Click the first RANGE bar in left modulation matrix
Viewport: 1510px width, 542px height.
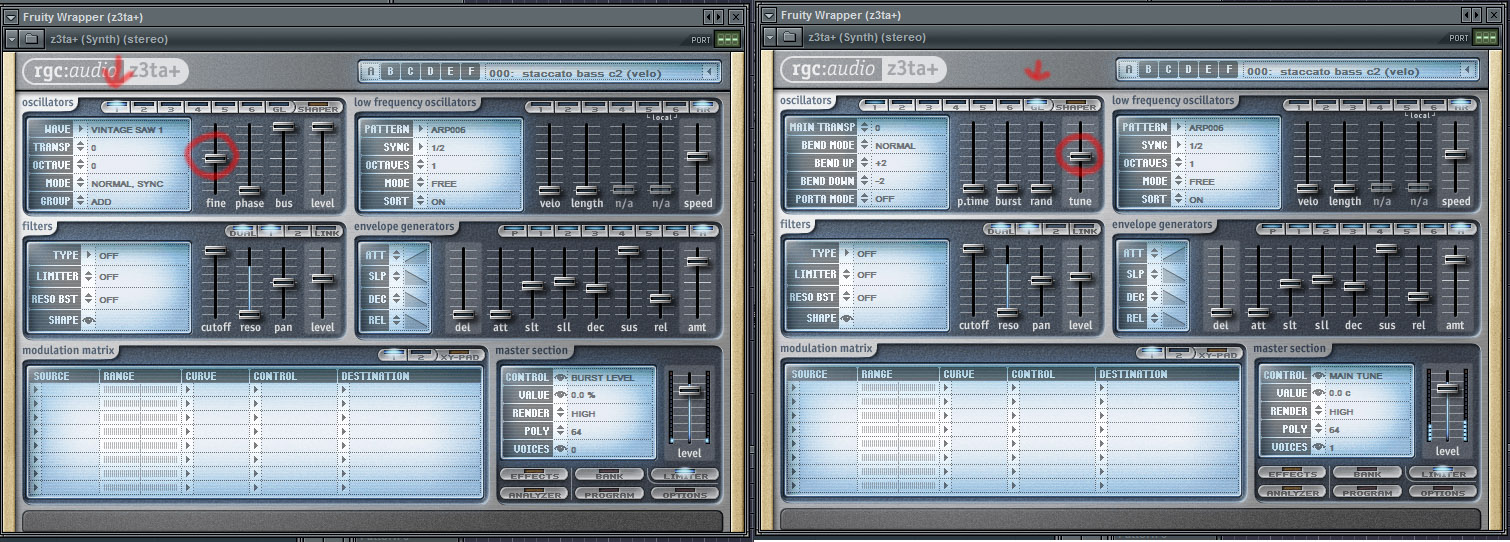(141, 390)
